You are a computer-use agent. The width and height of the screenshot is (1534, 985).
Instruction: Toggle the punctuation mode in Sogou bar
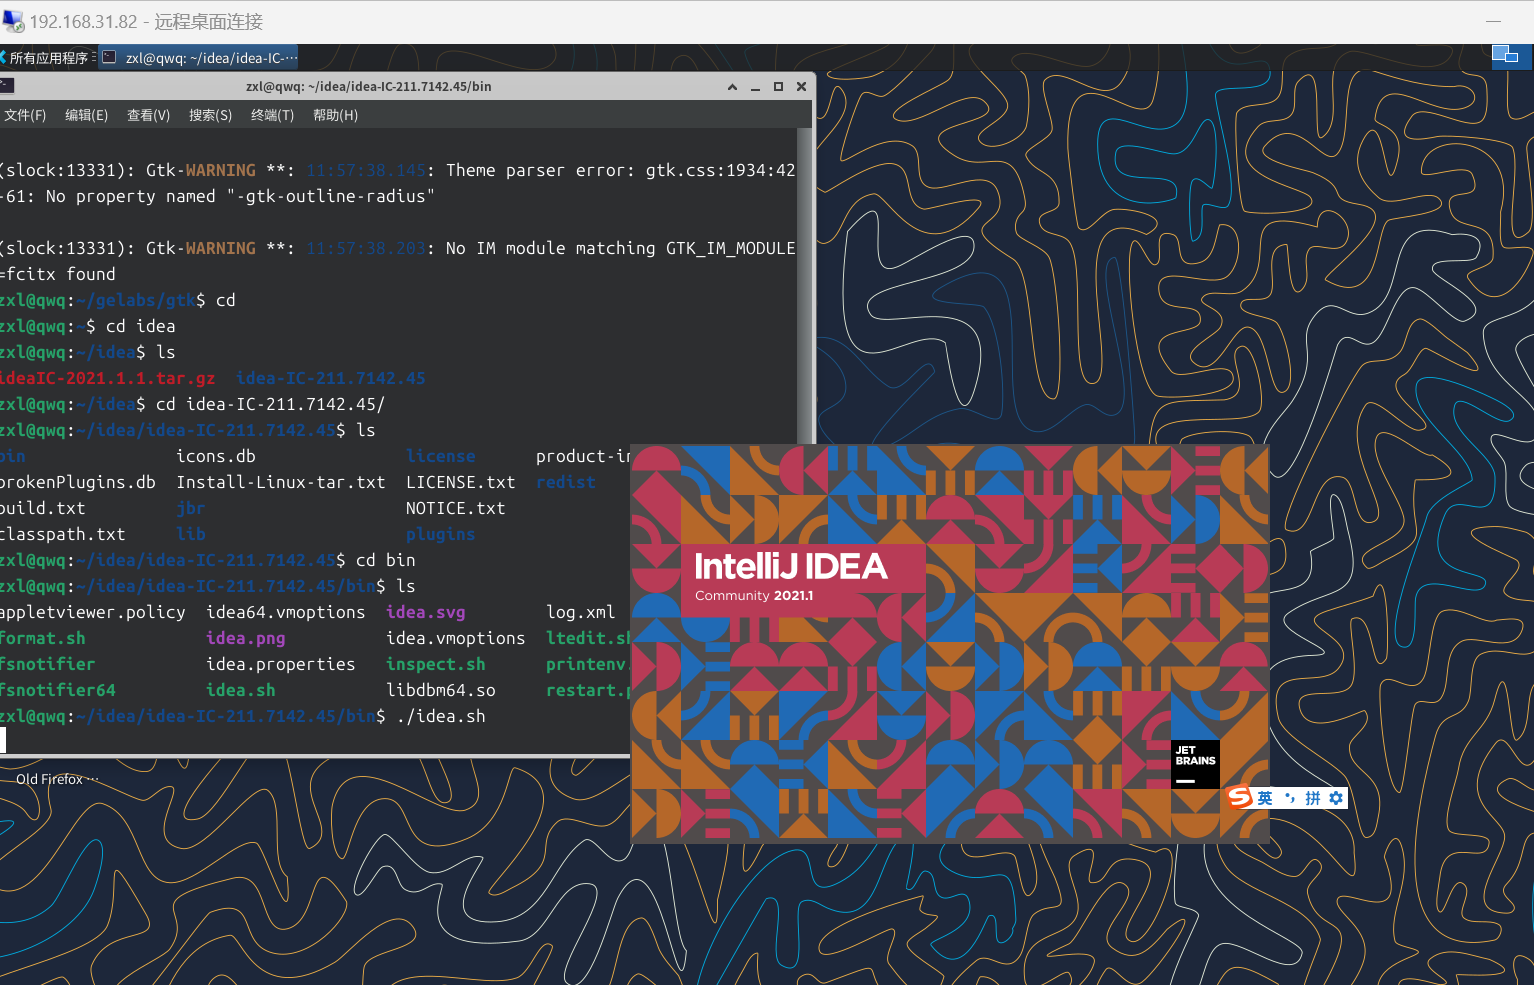[1290, 798]
